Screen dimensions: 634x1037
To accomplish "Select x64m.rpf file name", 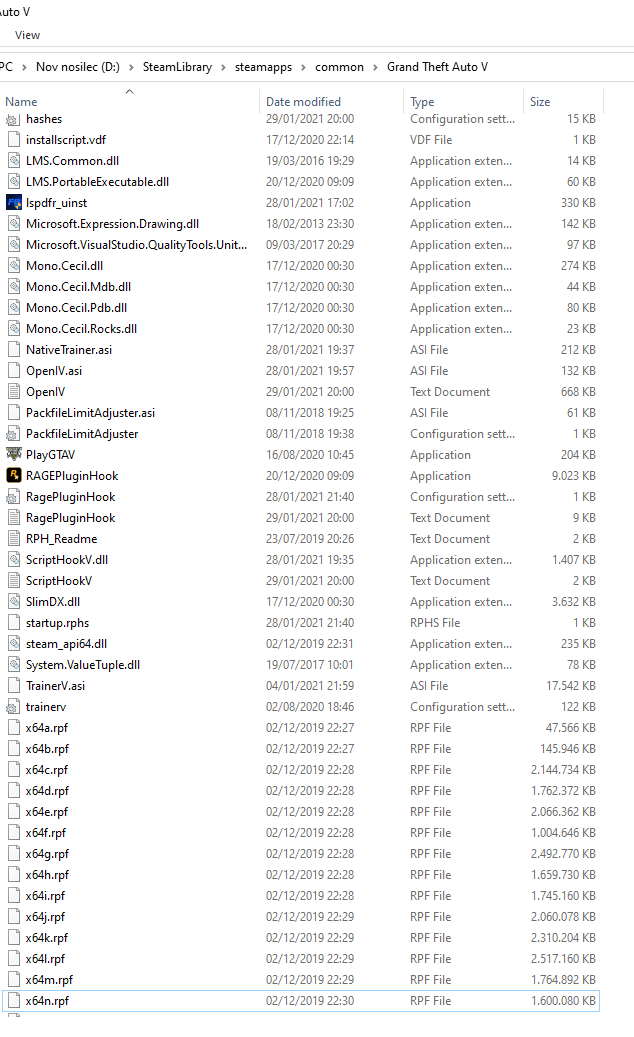I will (49, 979).
